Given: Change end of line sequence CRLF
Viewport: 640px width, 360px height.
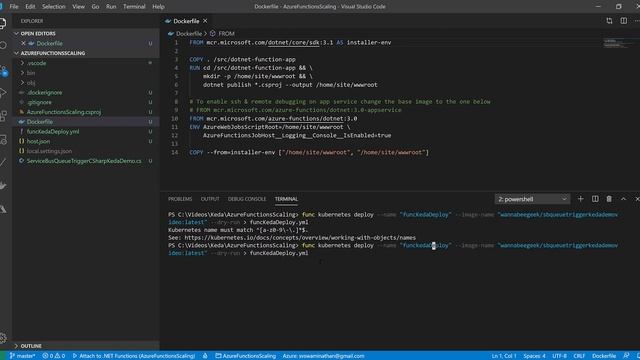Looking at the screenshot, I should (x=579, y=356).
